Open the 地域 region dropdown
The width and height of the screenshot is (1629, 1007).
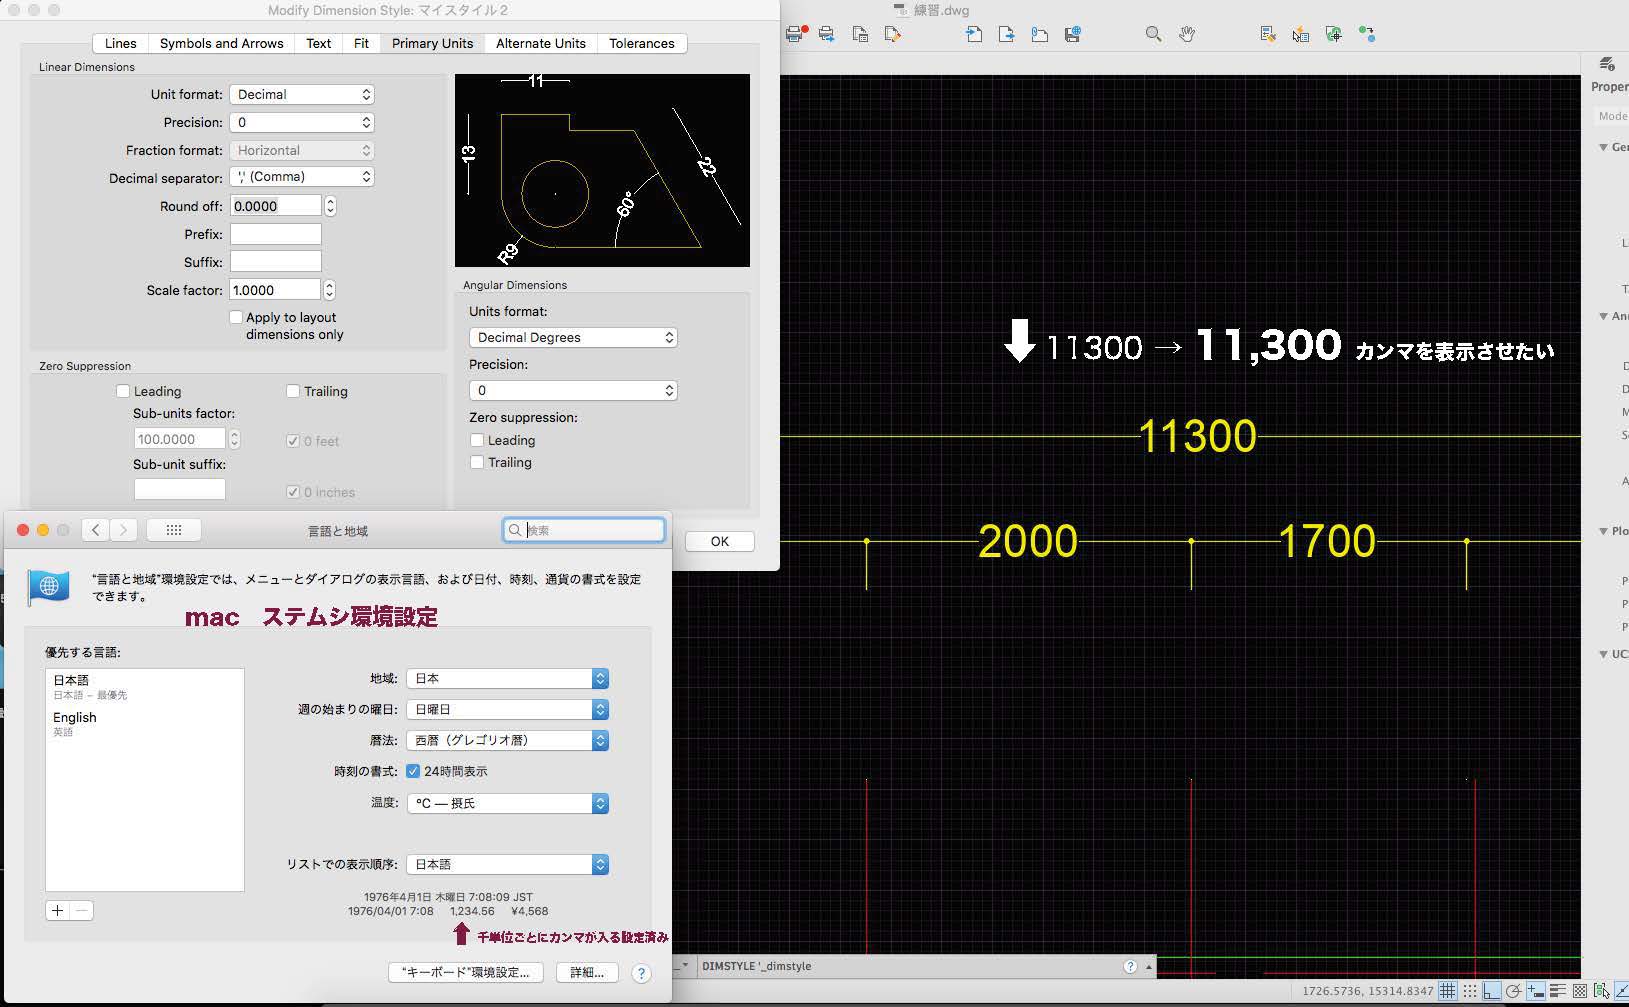tap(507, 678)
